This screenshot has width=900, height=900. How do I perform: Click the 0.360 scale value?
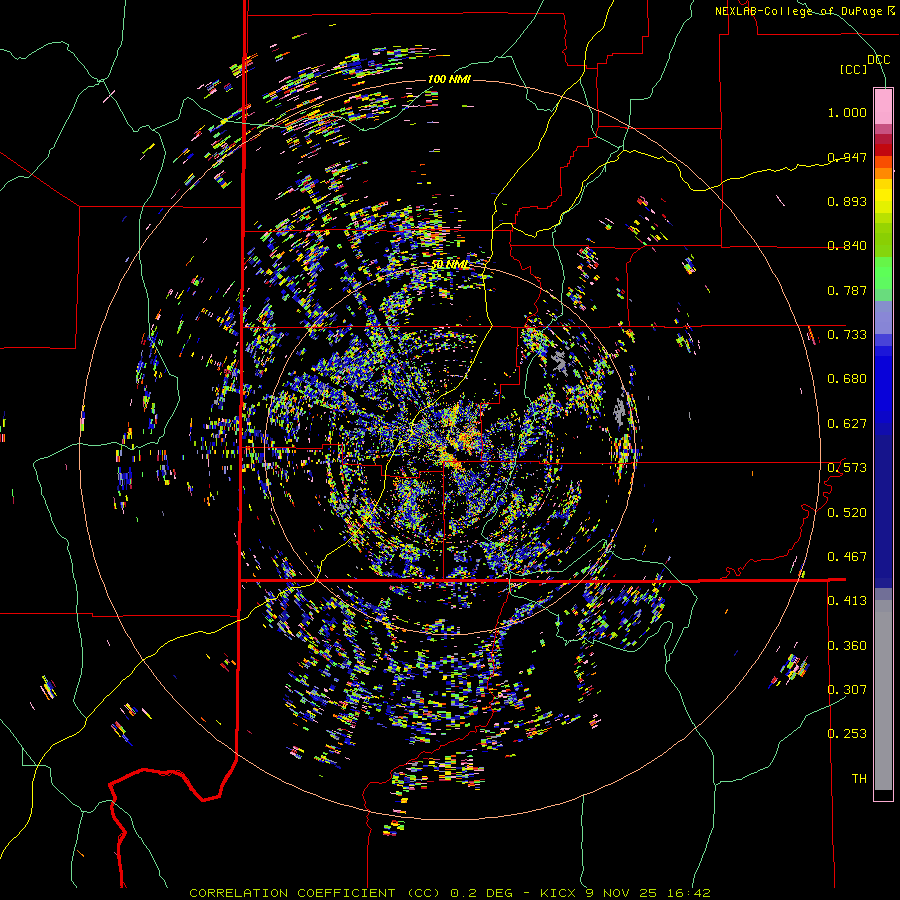(847, 646)
